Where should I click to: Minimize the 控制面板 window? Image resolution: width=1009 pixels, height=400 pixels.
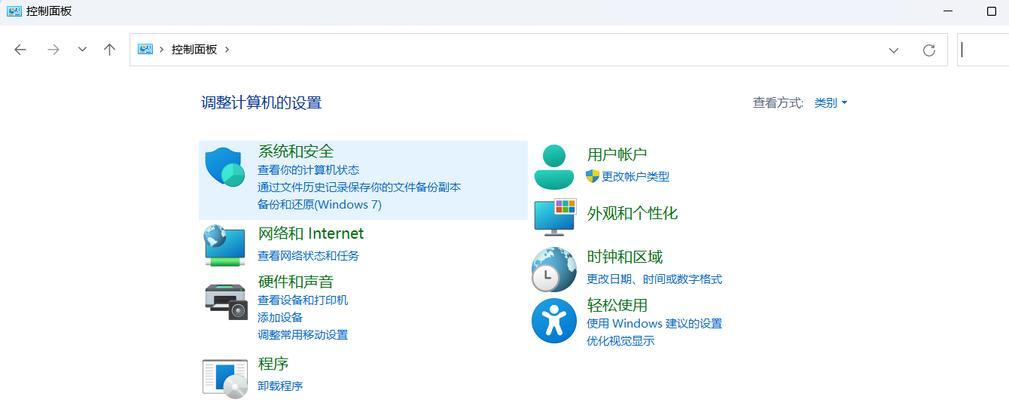[x=947, y=12]
